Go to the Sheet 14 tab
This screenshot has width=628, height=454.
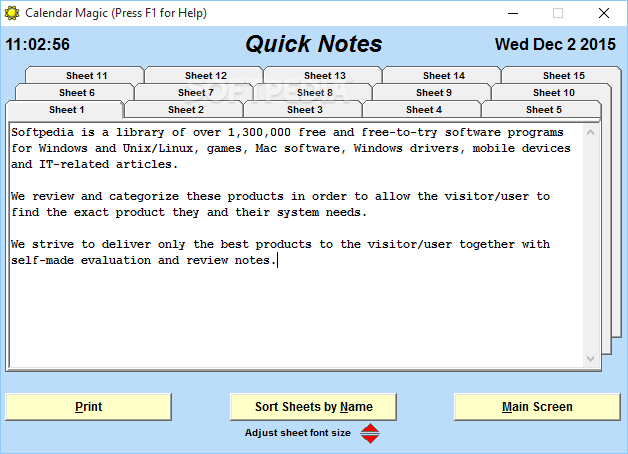coord(444,75)
